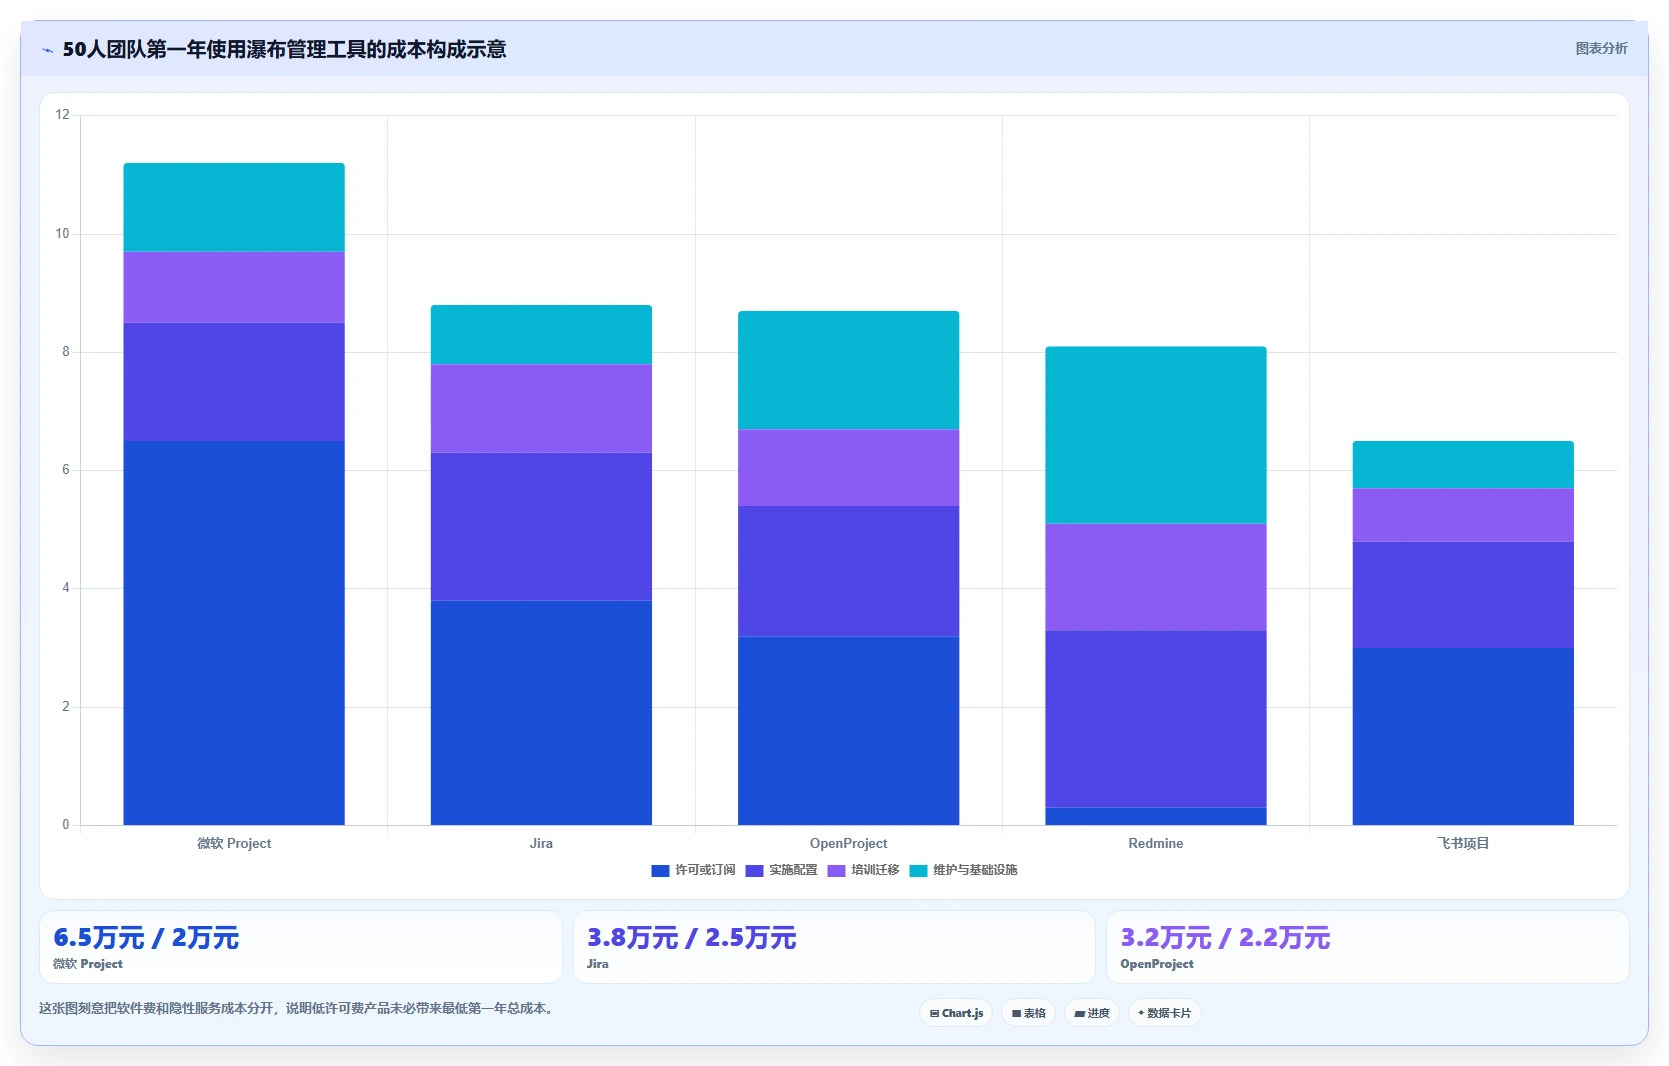Click 飞书项目's 实施配置 bar segment
The image size is (1669, 1066).
click(1463, 595)
